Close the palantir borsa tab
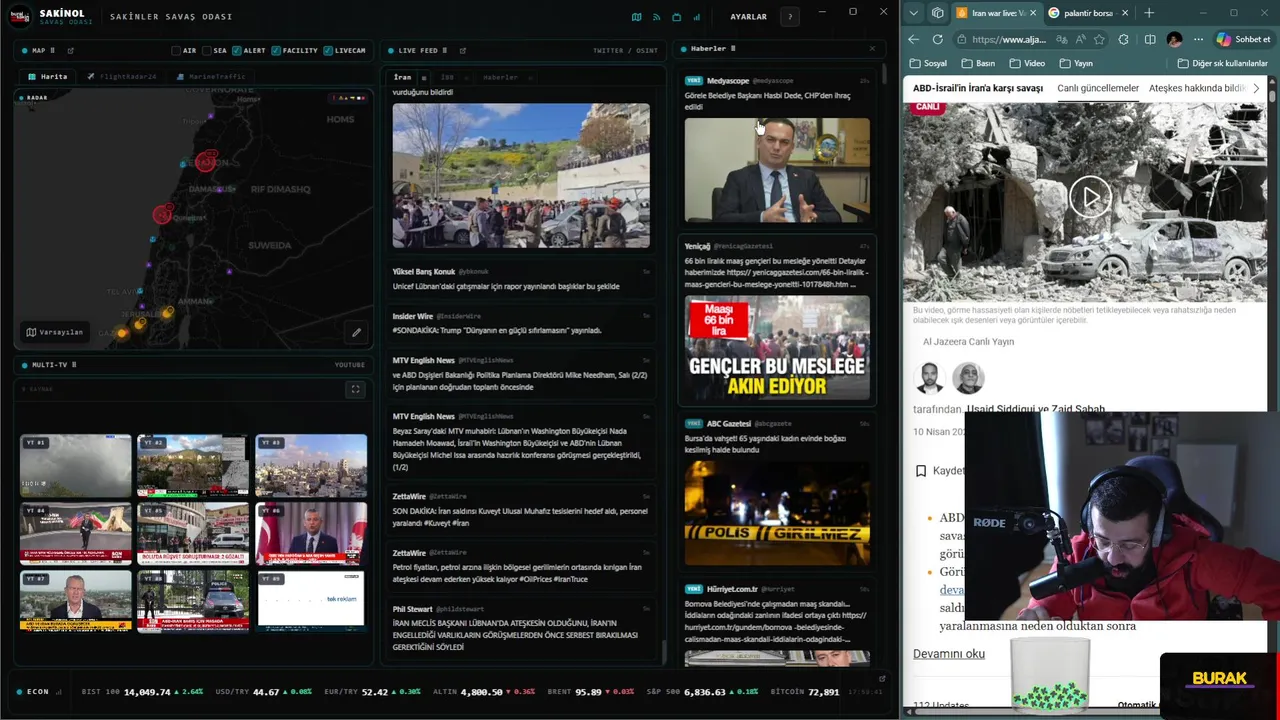The height and width of the screenshot is (720, 1280). (1125, 13)
